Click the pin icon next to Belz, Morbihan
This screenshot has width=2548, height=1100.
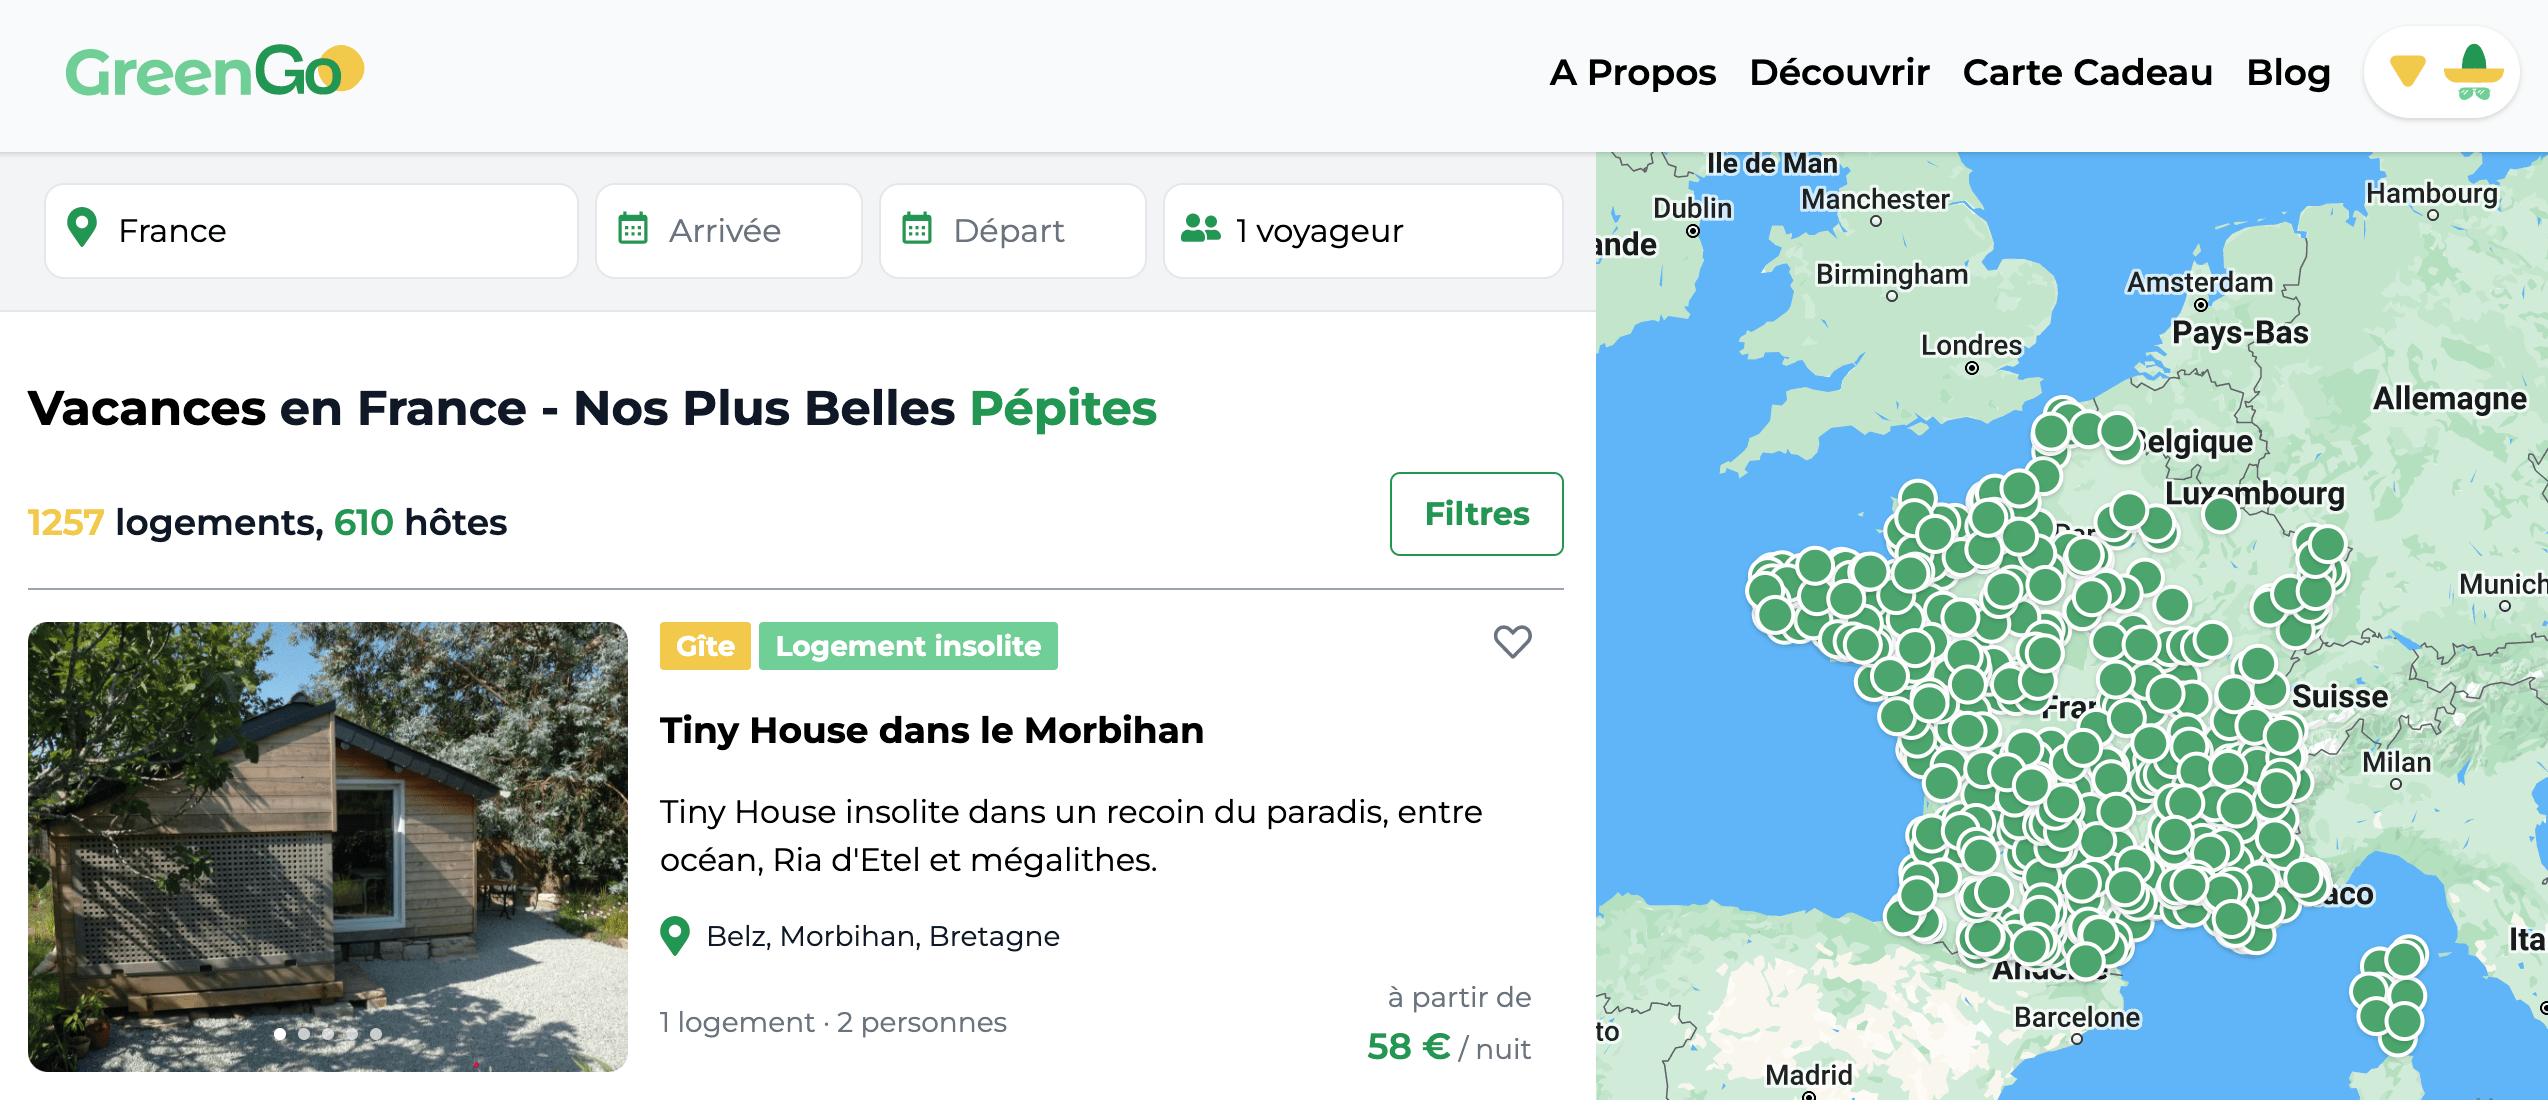[x=676, y=936]
